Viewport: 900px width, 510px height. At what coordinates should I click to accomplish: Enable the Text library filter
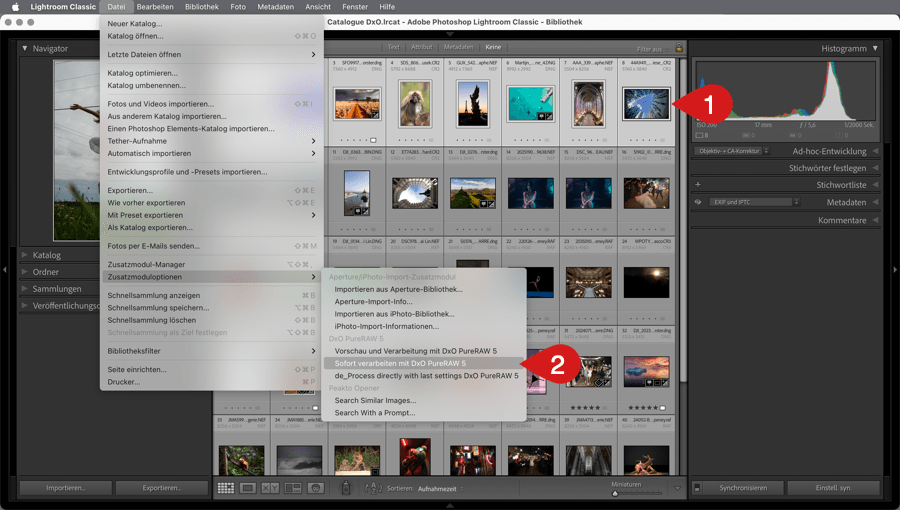tap(393, 47)
